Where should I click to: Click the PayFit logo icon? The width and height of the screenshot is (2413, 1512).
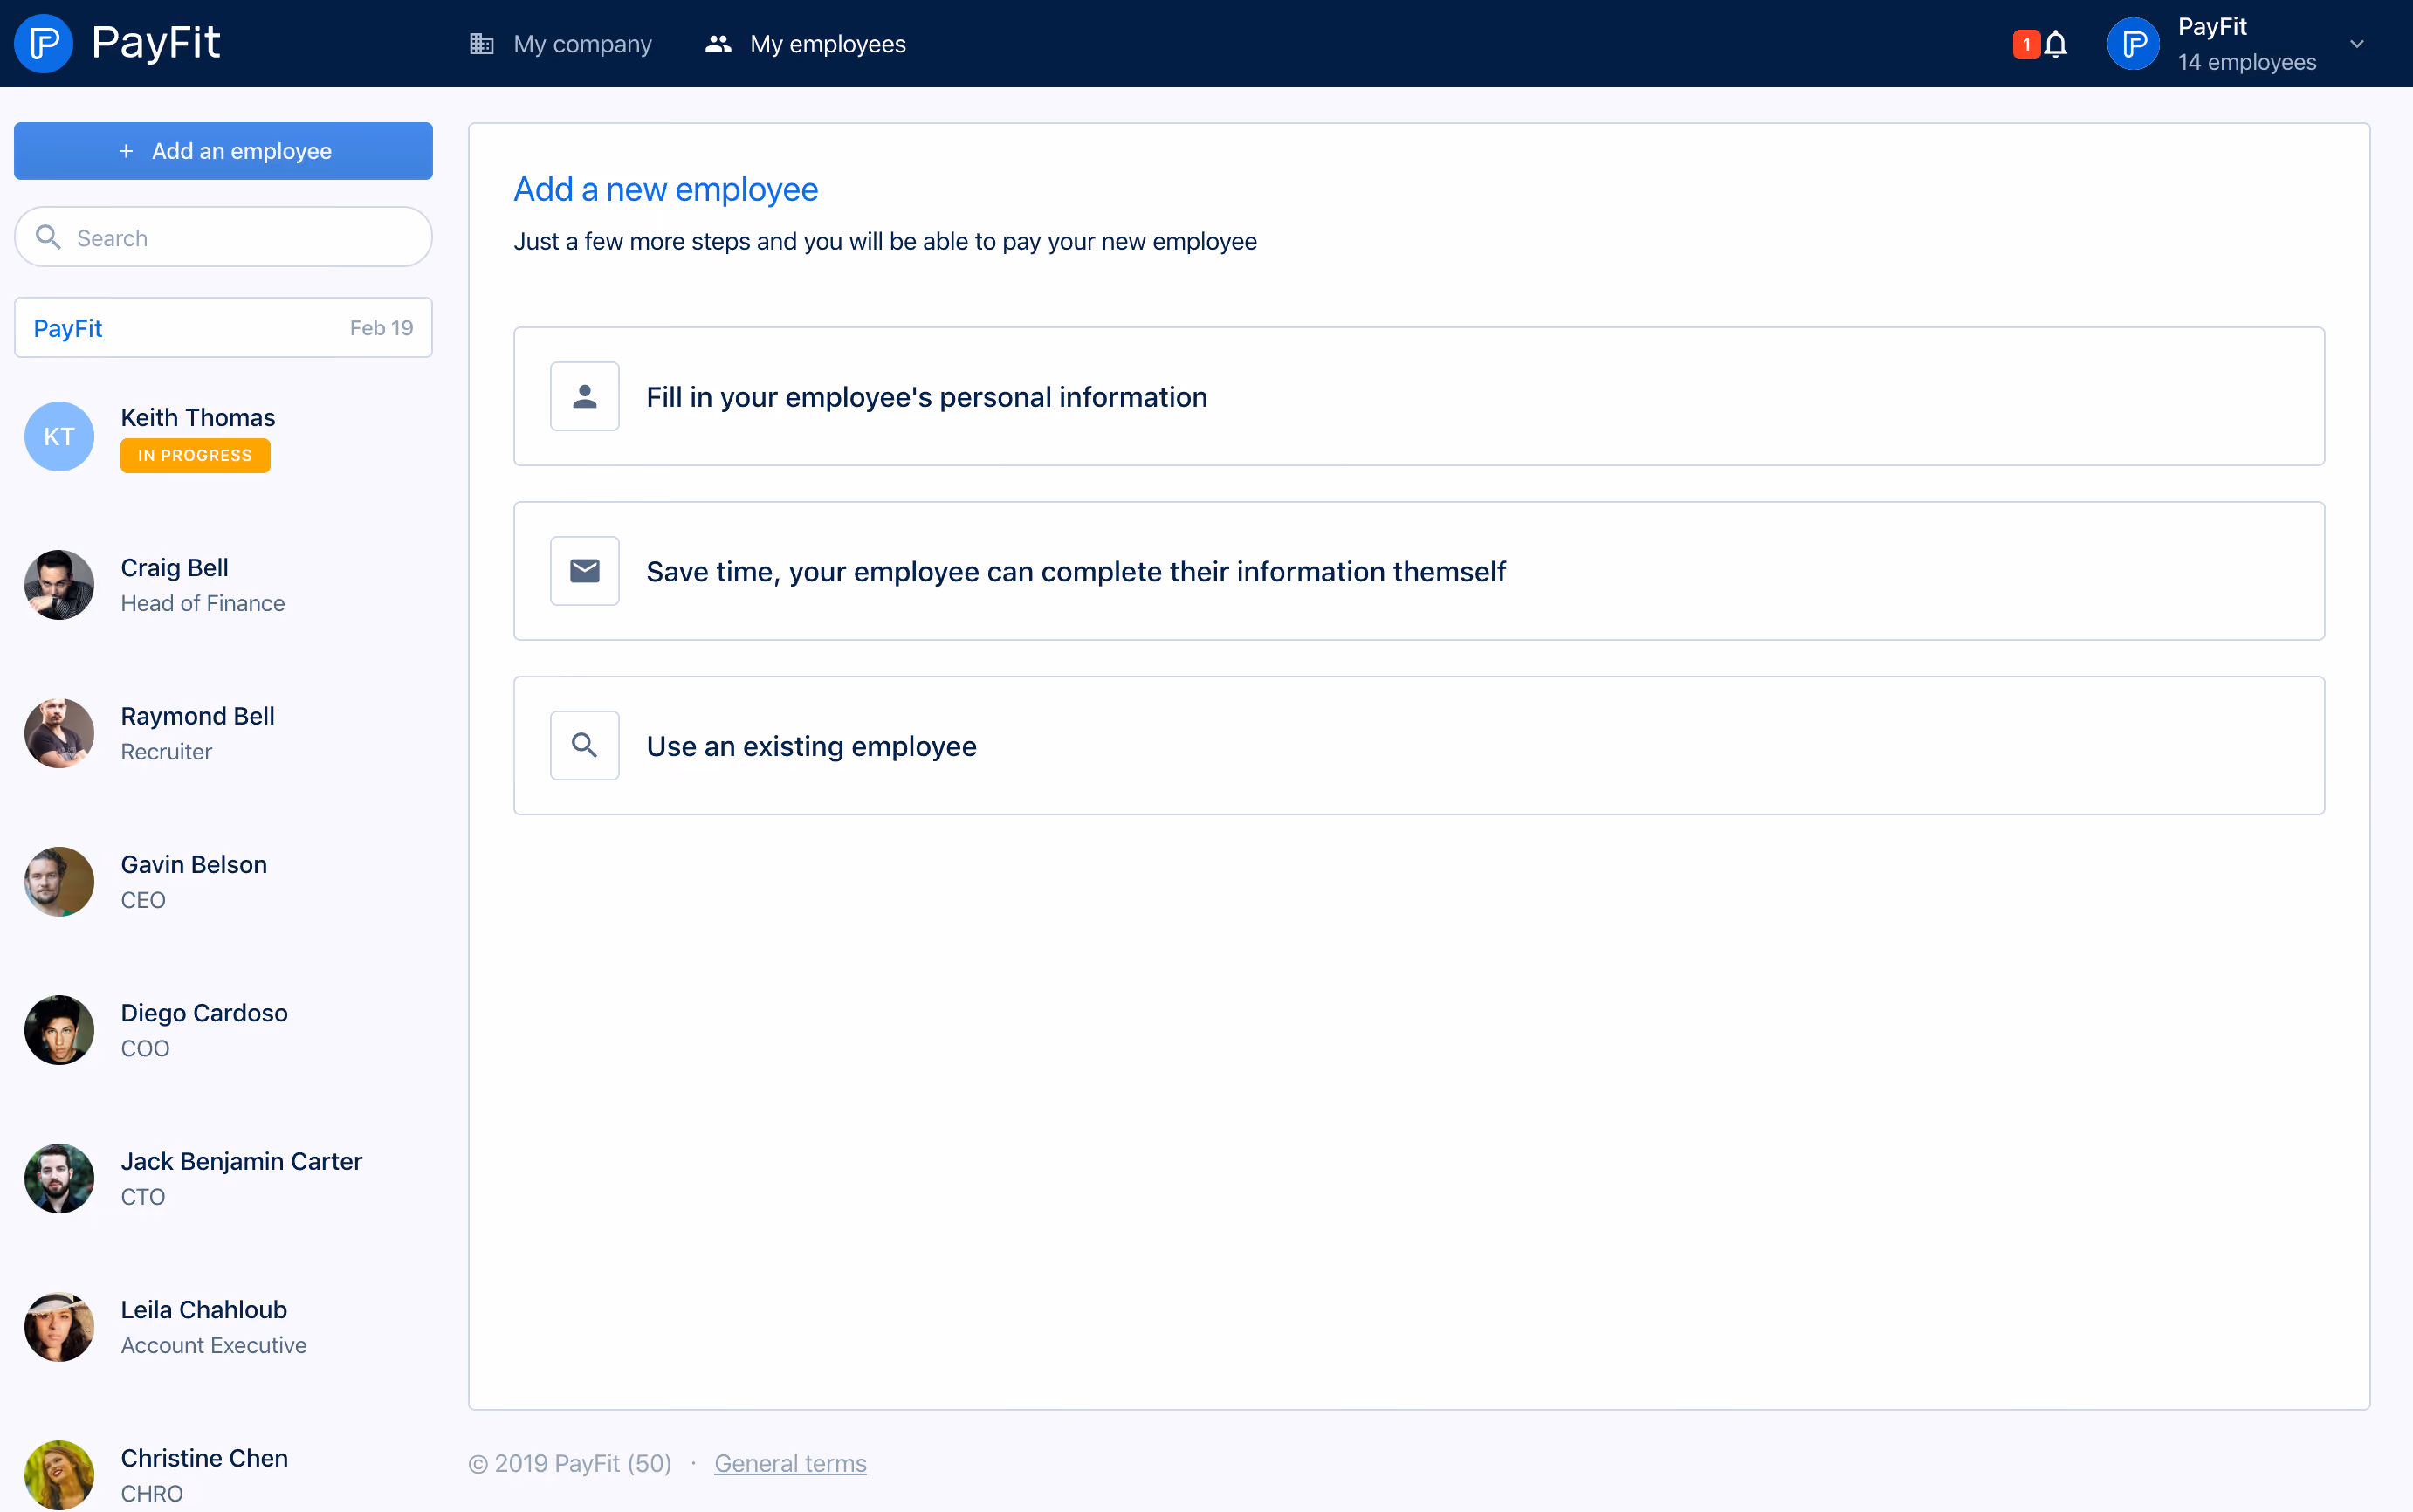[44, 43]
